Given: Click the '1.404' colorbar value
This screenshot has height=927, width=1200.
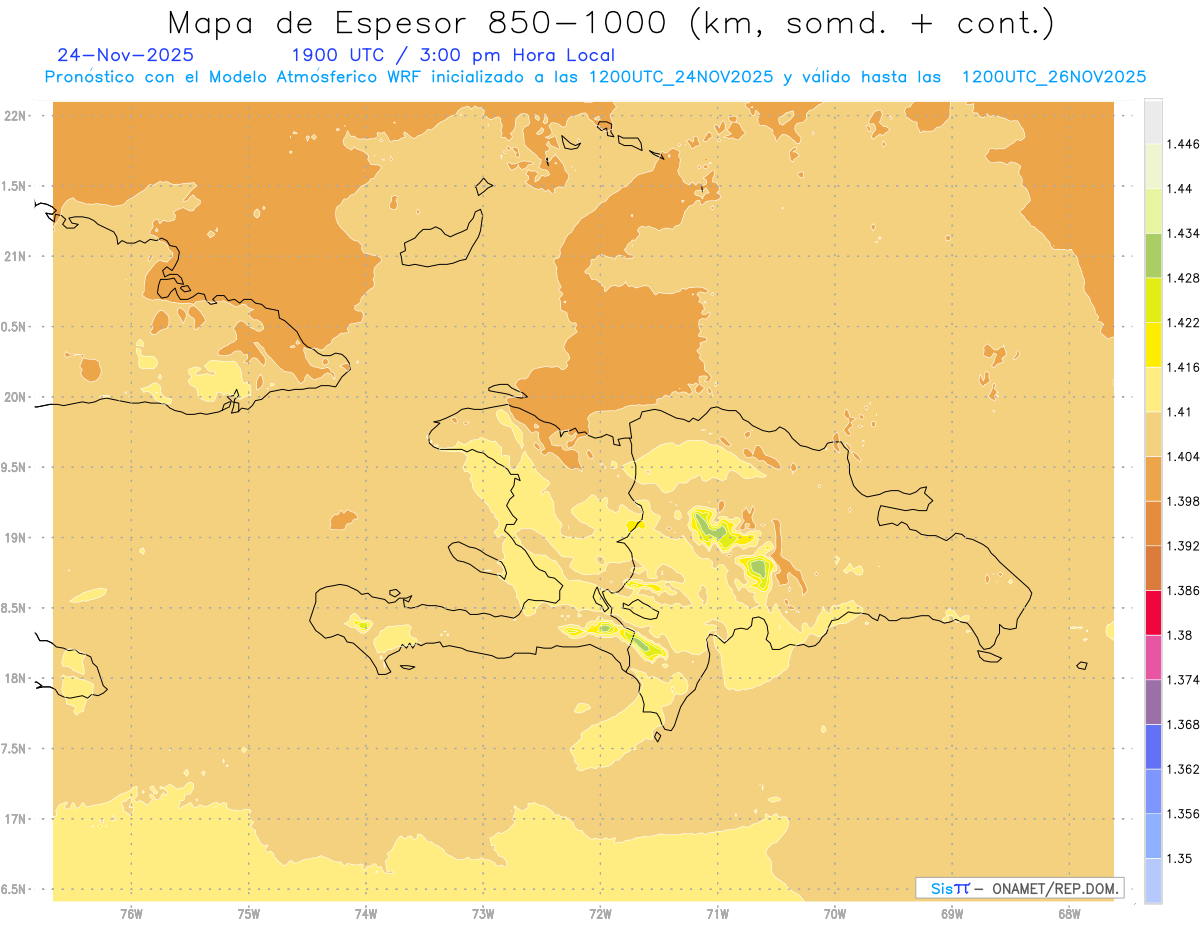Looking at the screenshot, I should (x=1183, y=456).
